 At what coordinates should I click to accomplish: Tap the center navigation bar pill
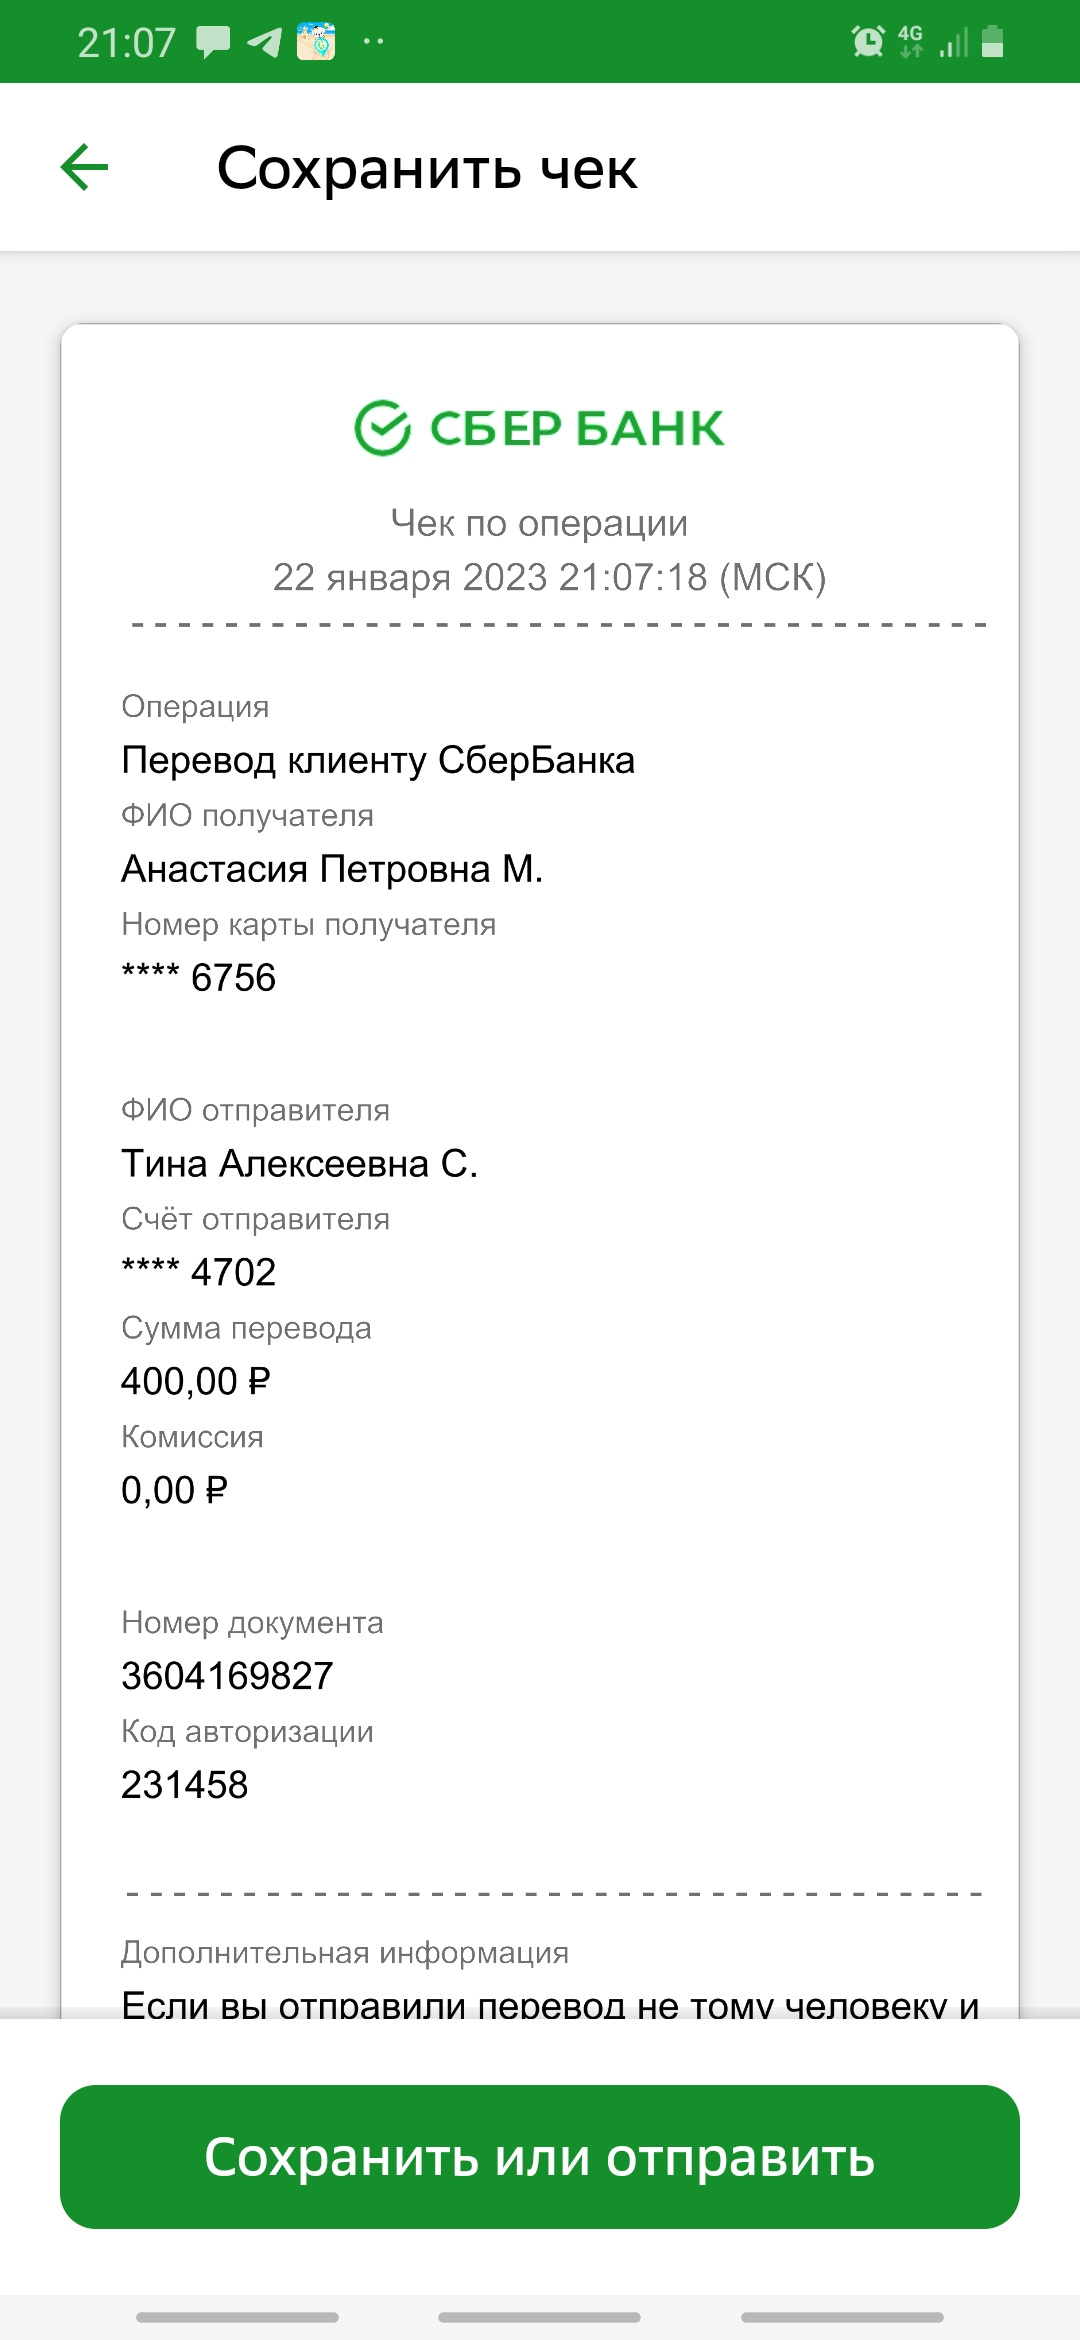540,2317
